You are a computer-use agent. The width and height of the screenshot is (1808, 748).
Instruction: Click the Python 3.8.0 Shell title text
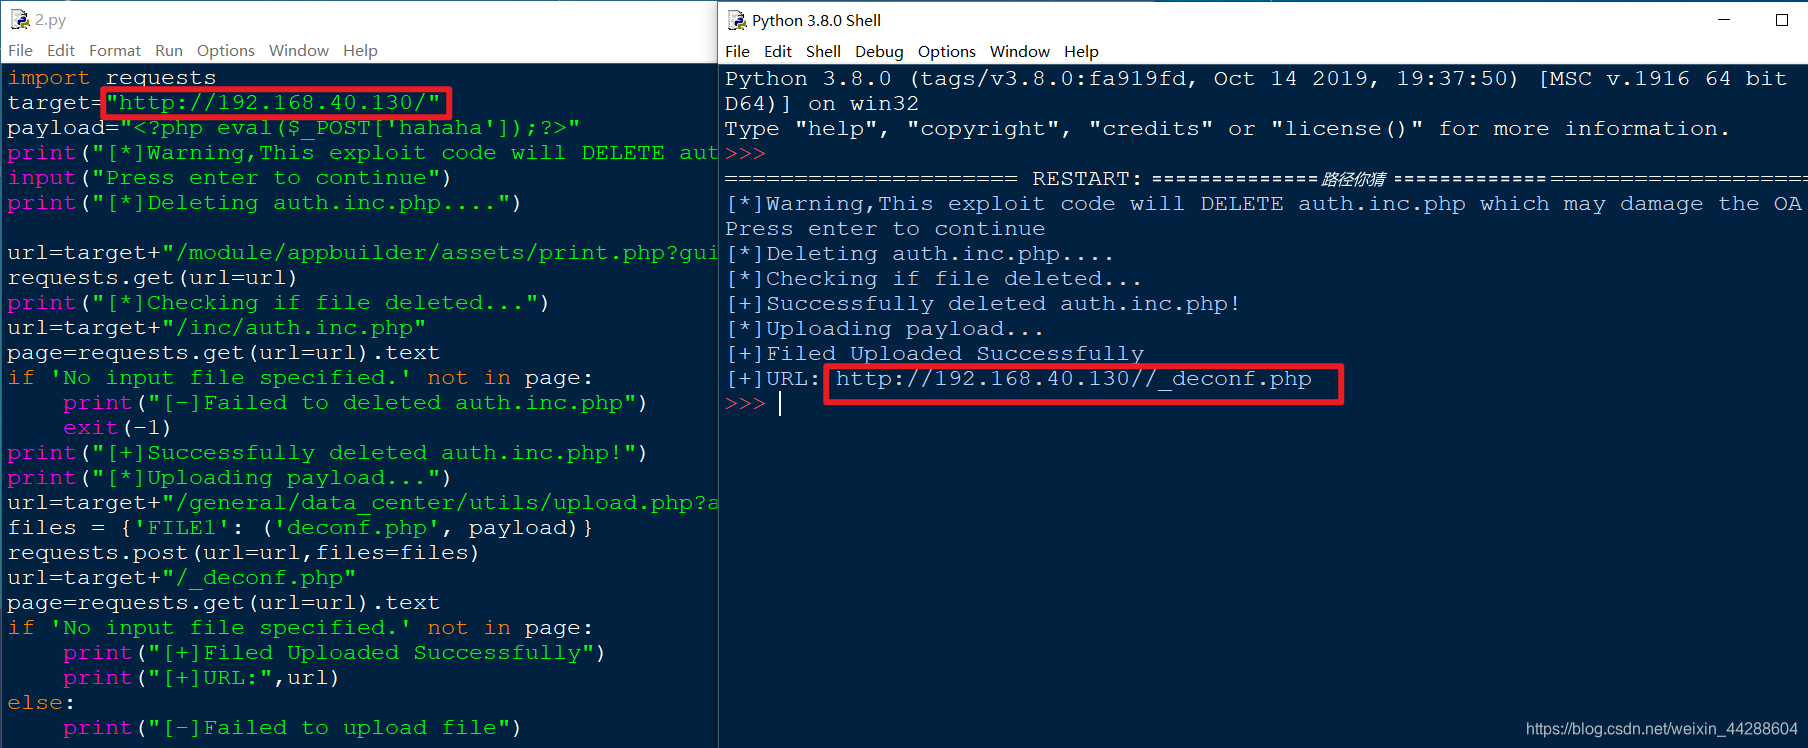tap(816, 20)
